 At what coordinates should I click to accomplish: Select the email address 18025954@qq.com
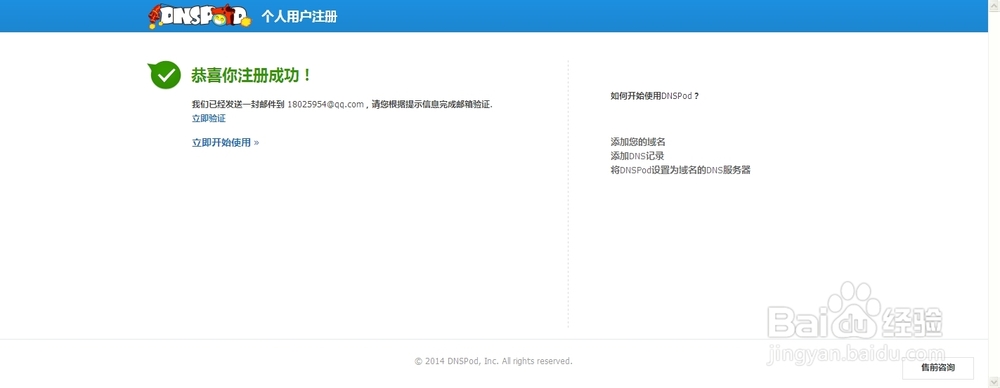tap(325, 104)
